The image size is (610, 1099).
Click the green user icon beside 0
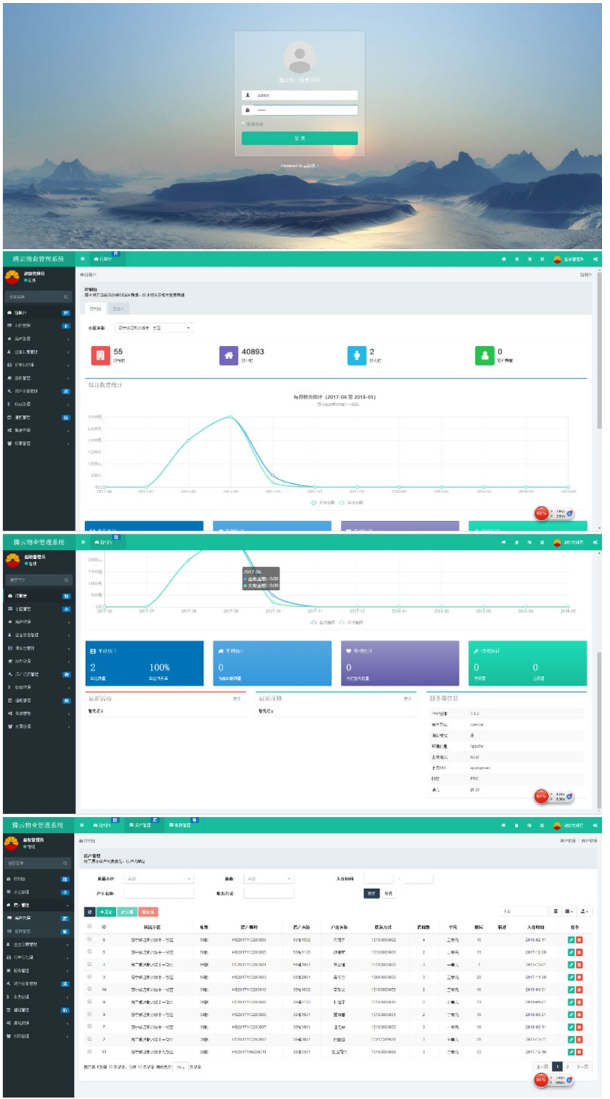tap(484, 354)
